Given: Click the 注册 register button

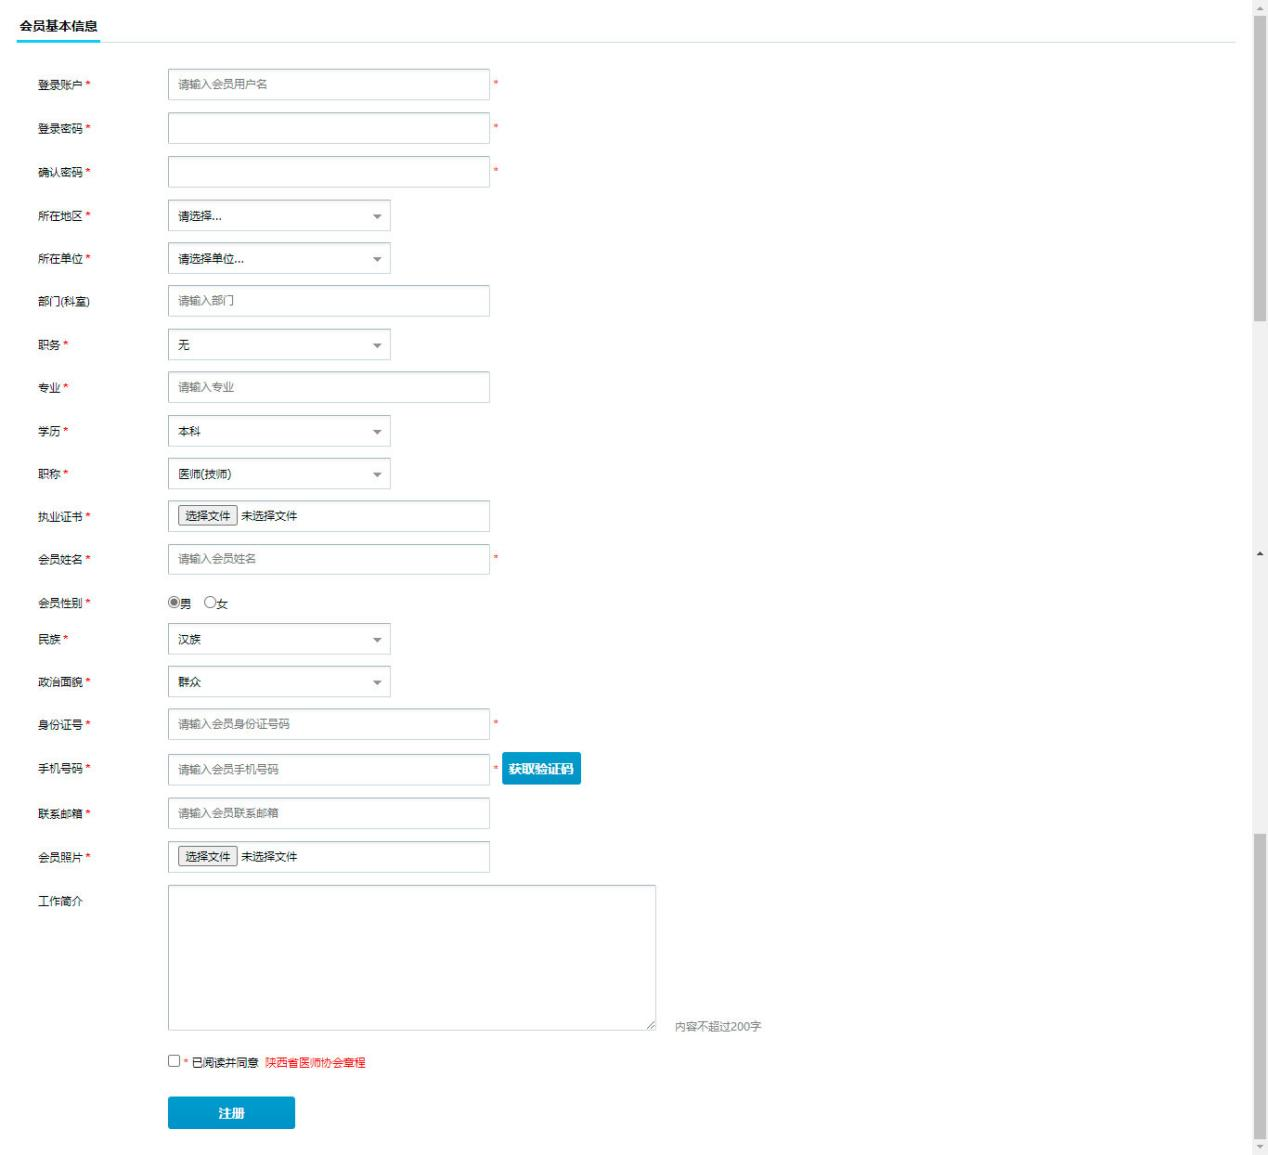Looking at the screenshot, I should [x=231, y=1113].
